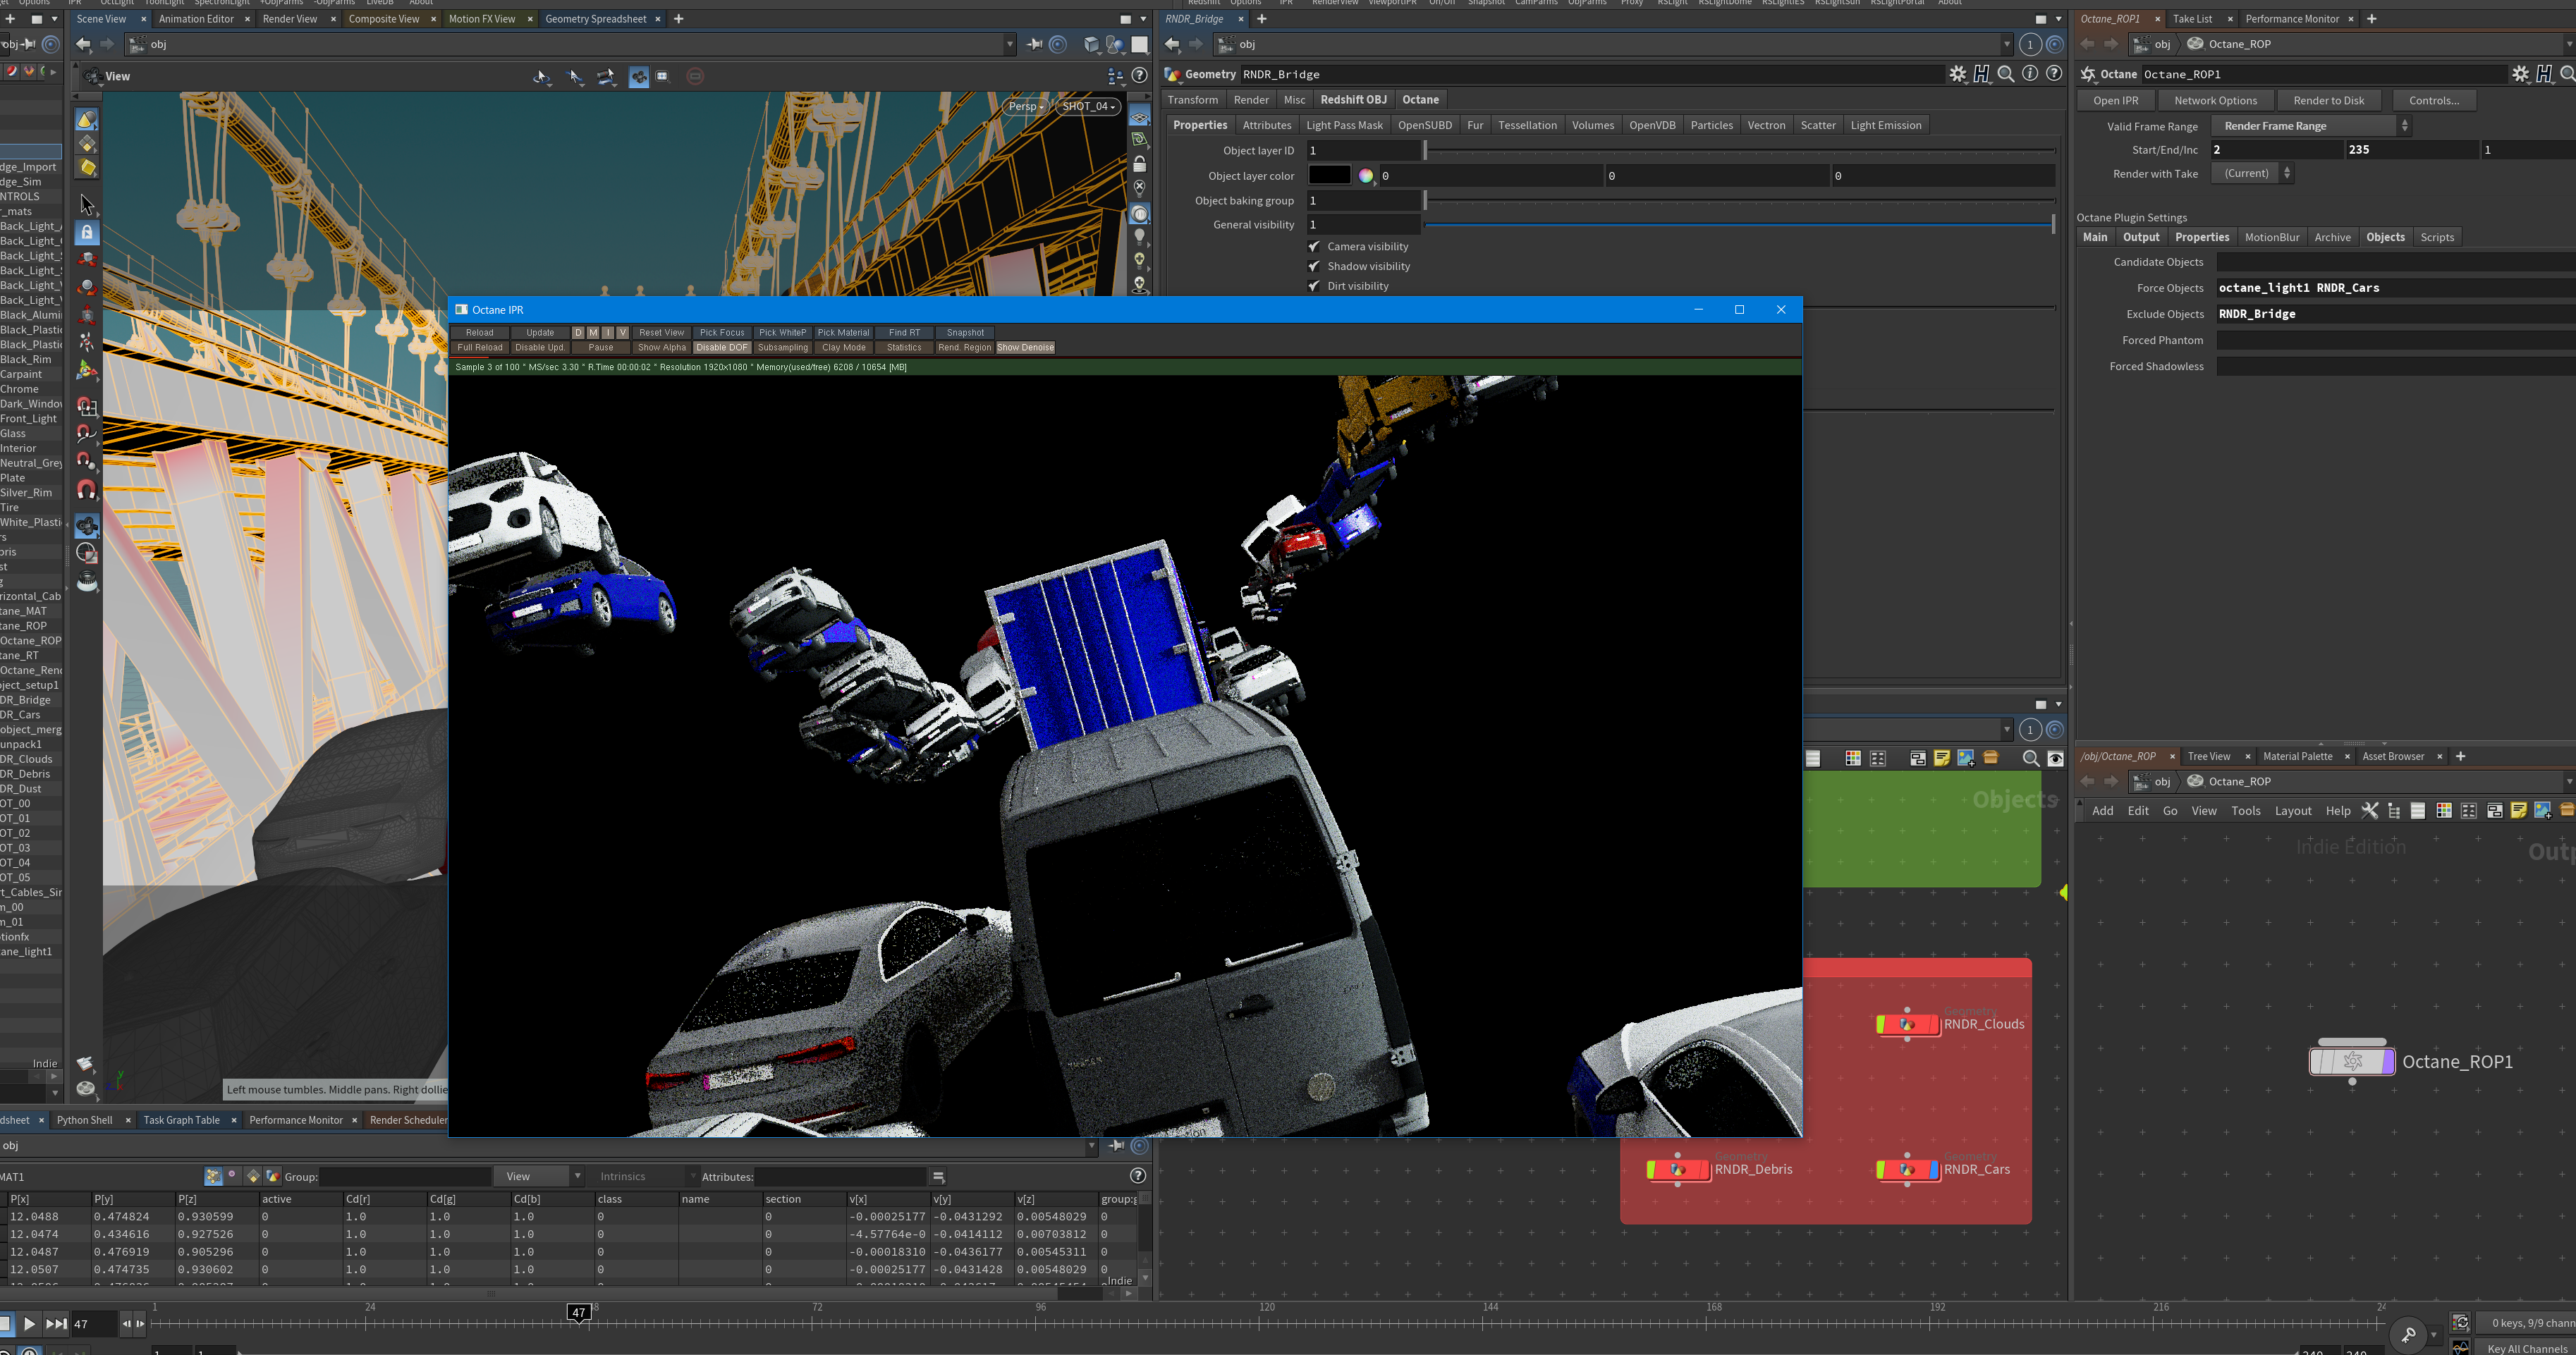The image size is (2576, 1355).
Task: Click the Render to Disk button
Action: (2328, 100)
